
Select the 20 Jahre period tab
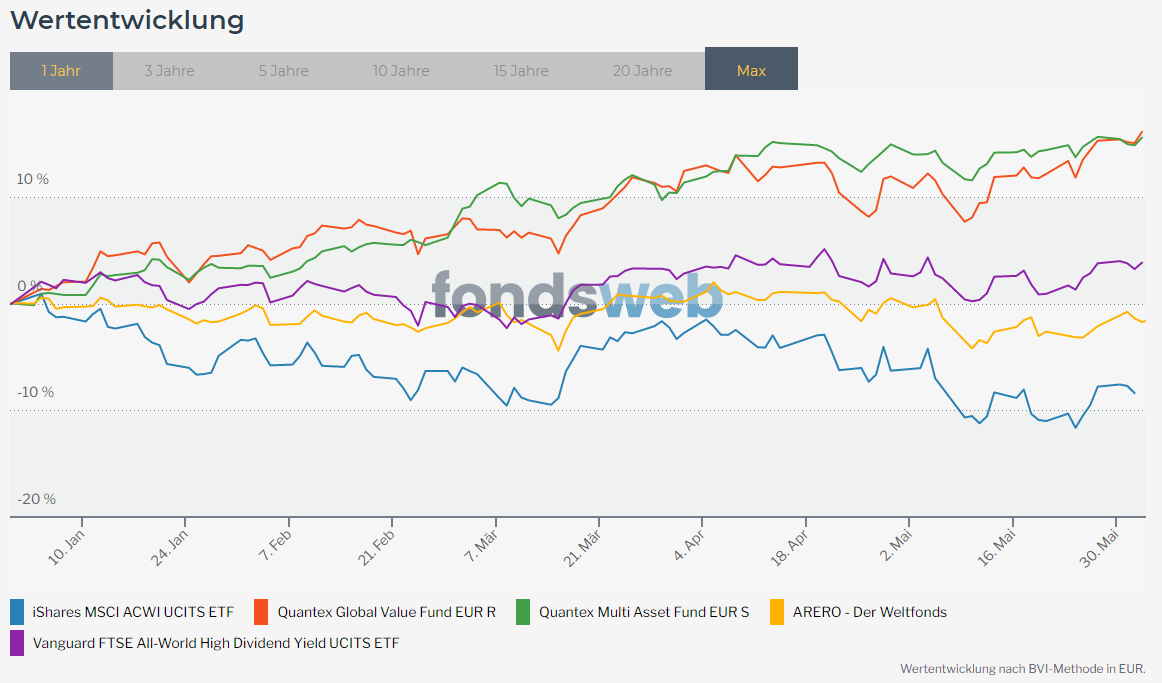tap(643, 71)
